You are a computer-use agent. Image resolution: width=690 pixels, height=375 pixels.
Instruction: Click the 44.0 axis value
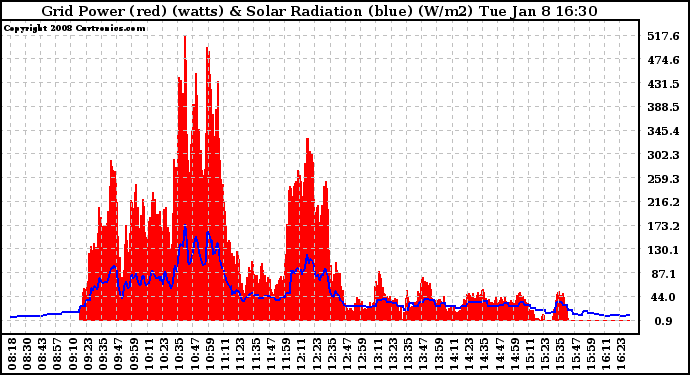[664, 298]
